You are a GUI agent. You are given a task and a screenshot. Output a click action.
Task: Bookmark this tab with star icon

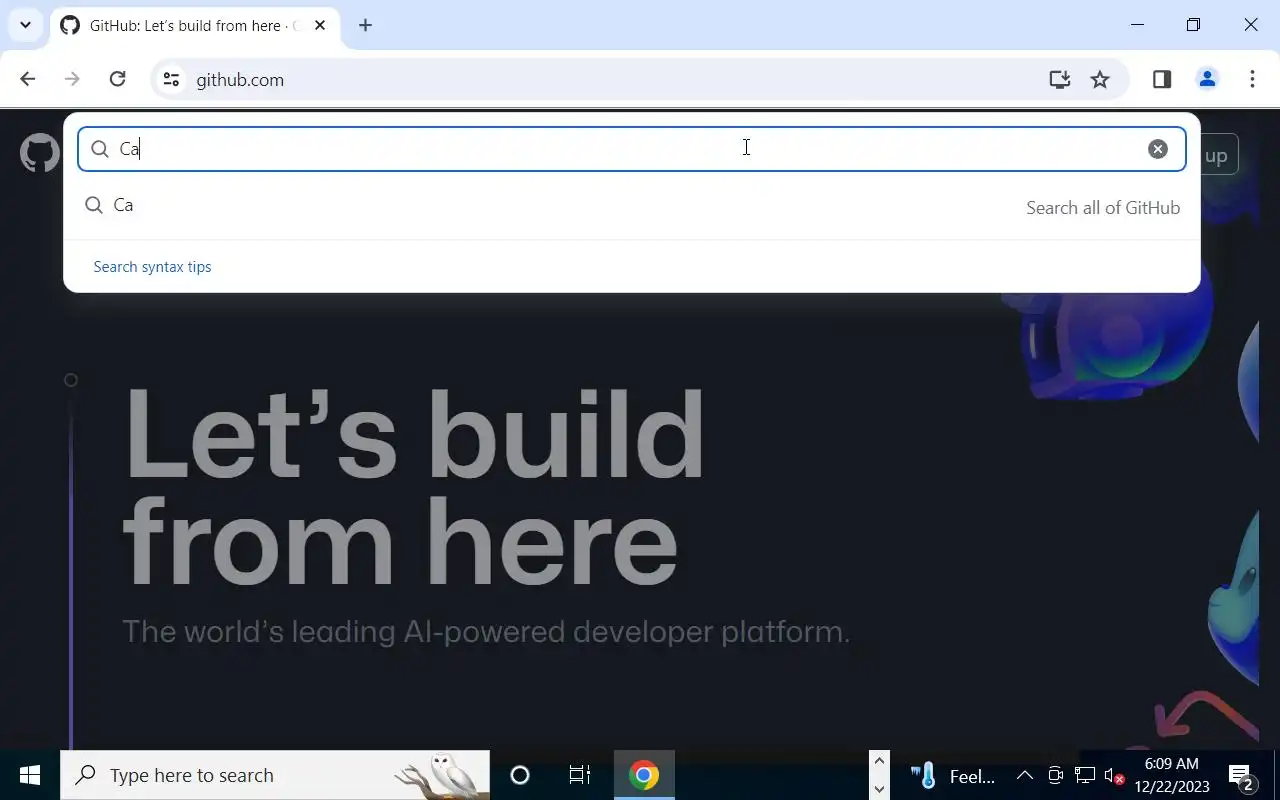point(1100,80)
